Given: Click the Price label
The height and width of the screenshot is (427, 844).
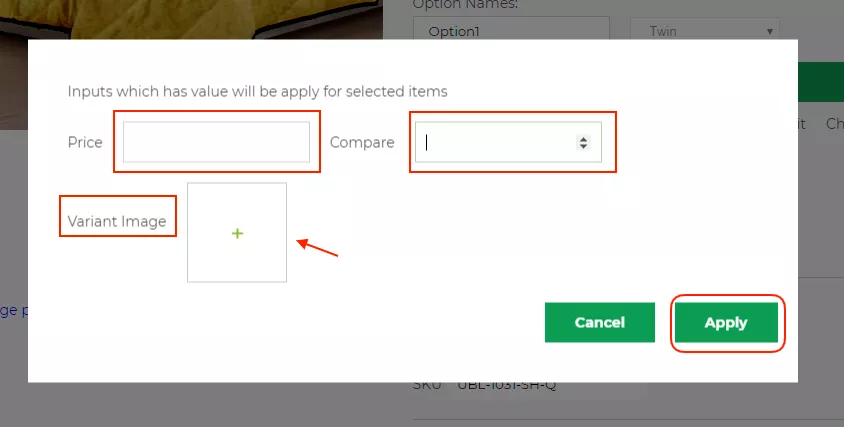Looking at the screenshot, I should coord(85,142).
